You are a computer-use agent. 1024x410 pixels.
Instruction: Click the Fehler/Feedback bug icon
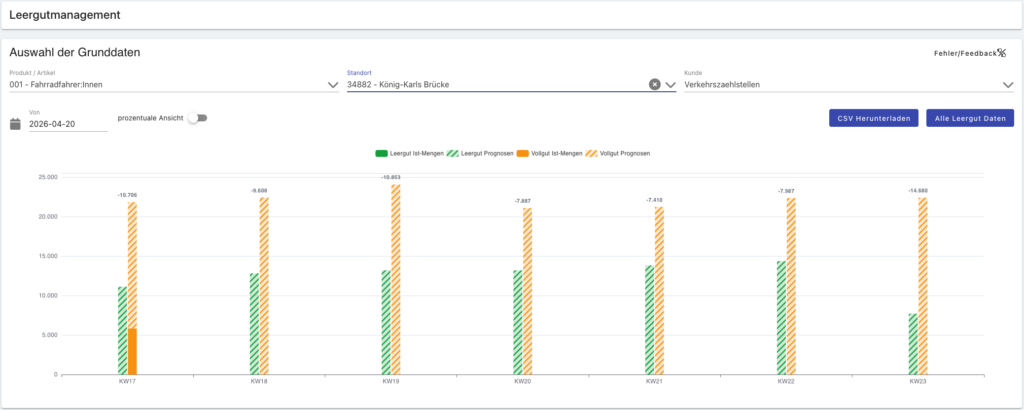[x=1001, y=53]
